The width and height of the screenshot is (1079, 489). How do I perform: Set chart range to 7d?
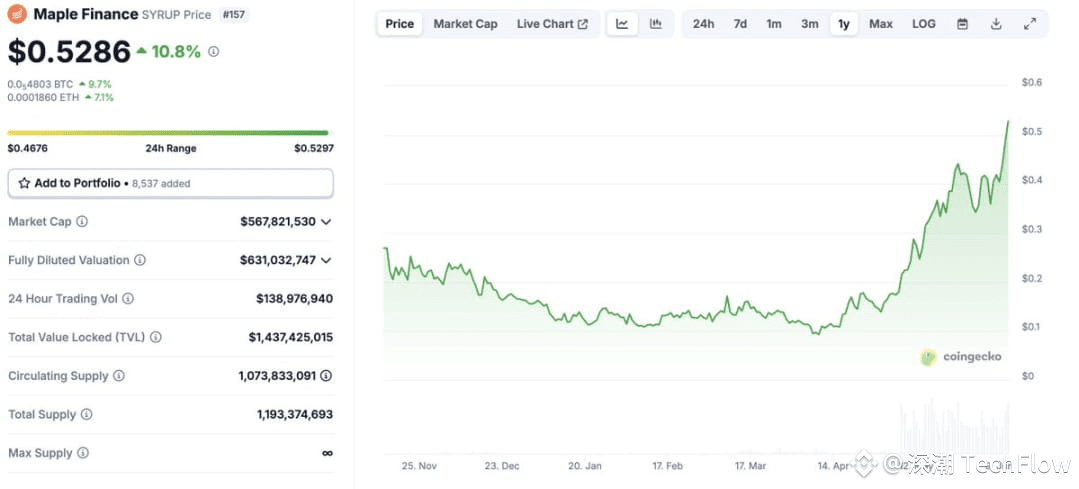740,24
